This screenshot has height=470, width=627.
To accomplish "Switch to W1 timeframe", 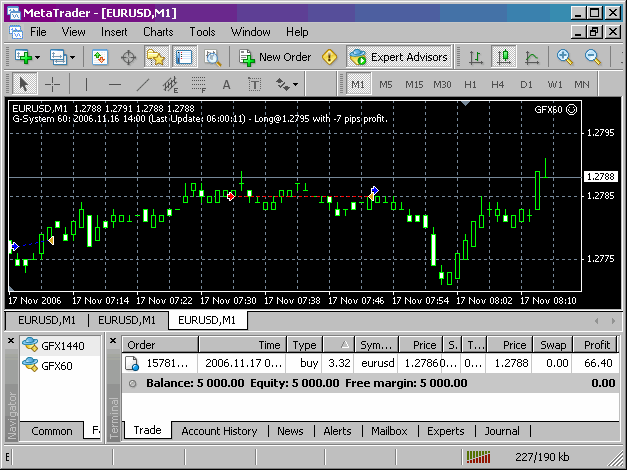I will [x=555, y=84].
